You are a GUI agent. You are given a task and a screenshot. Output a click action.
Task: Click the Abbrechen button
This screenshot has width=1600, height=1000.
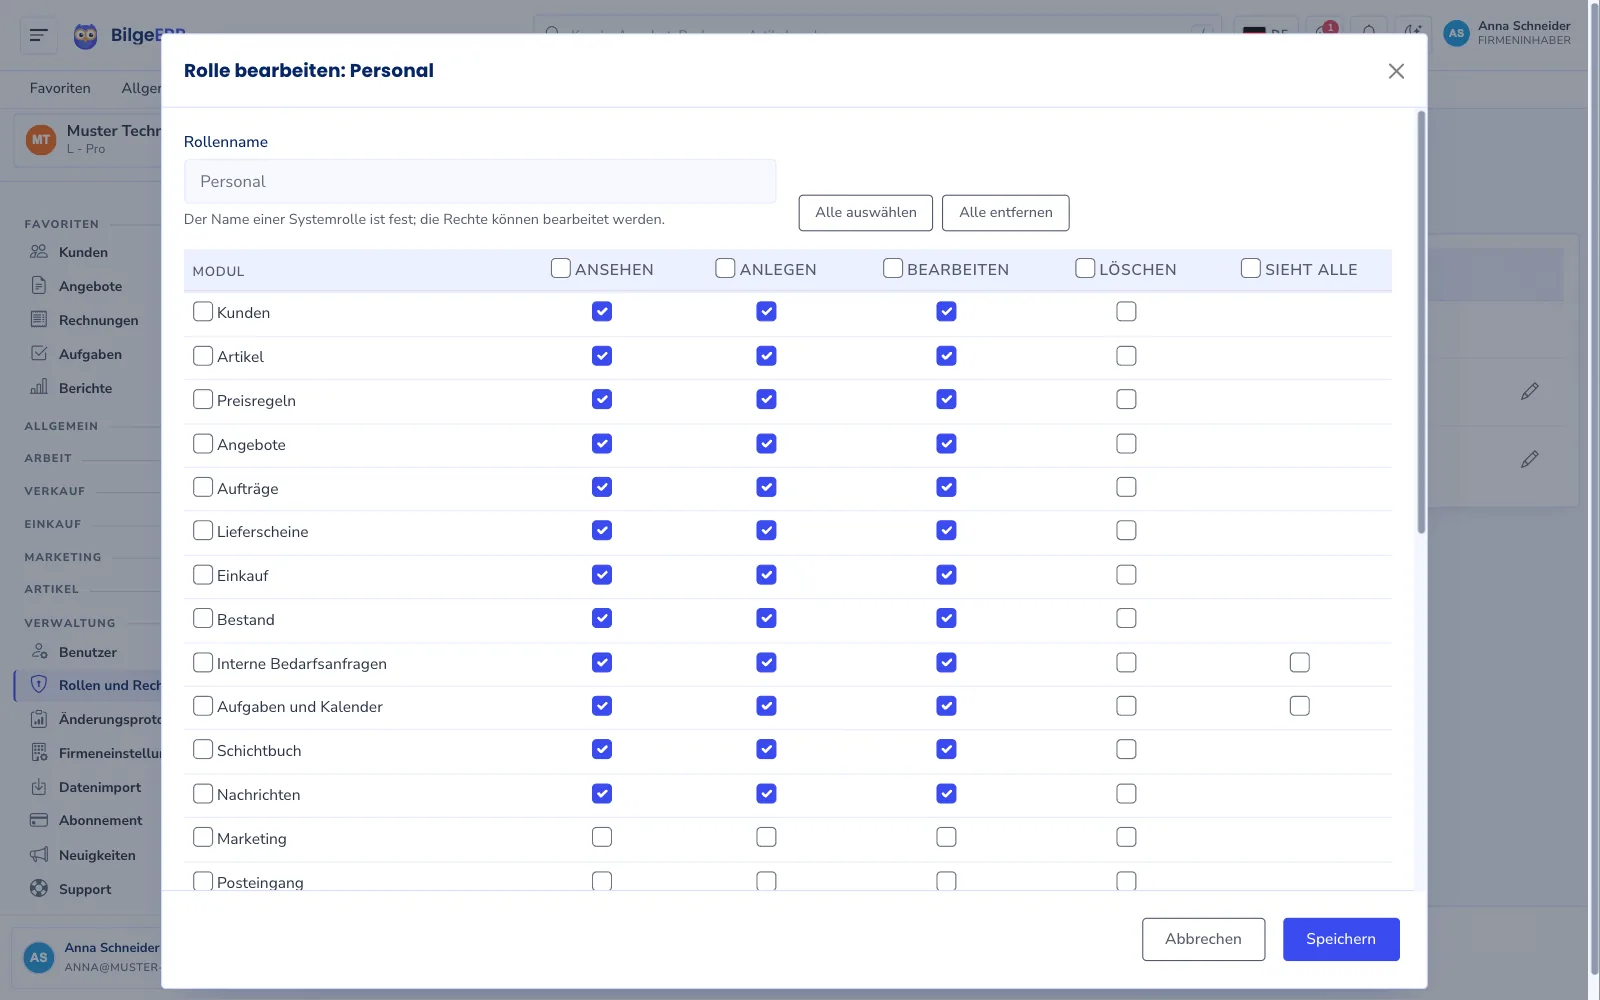coord(1203,939)
